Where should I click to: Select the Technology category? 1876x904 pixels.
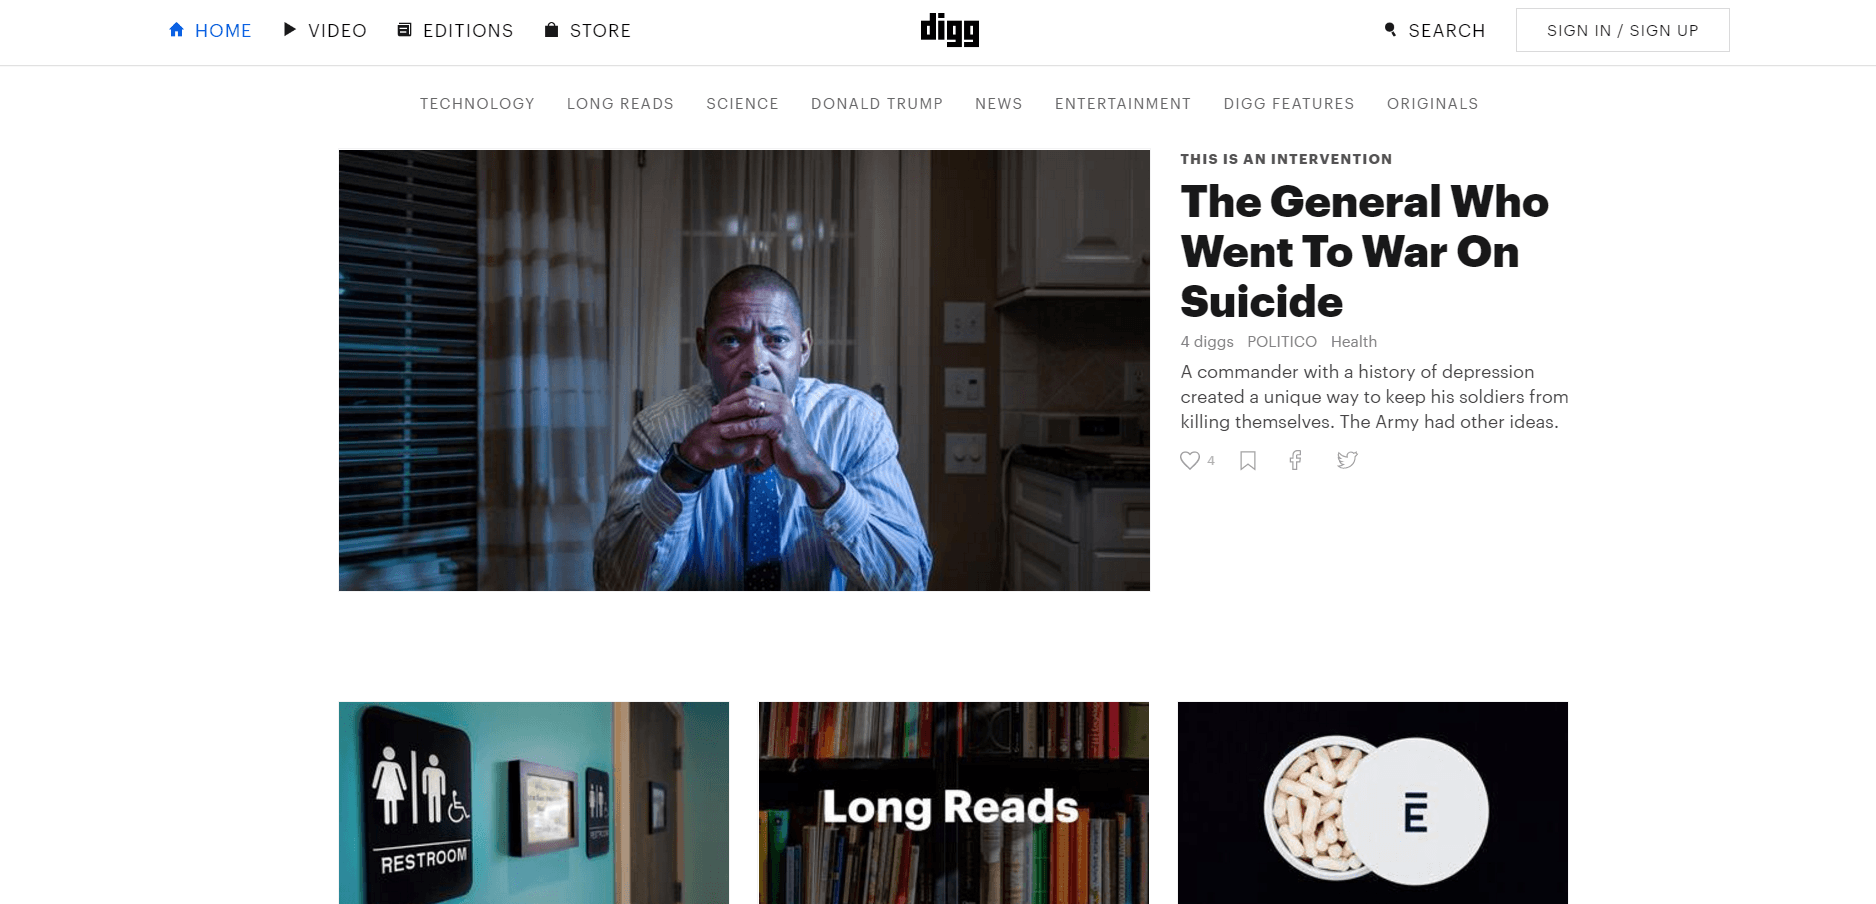(x=477, y=104)
